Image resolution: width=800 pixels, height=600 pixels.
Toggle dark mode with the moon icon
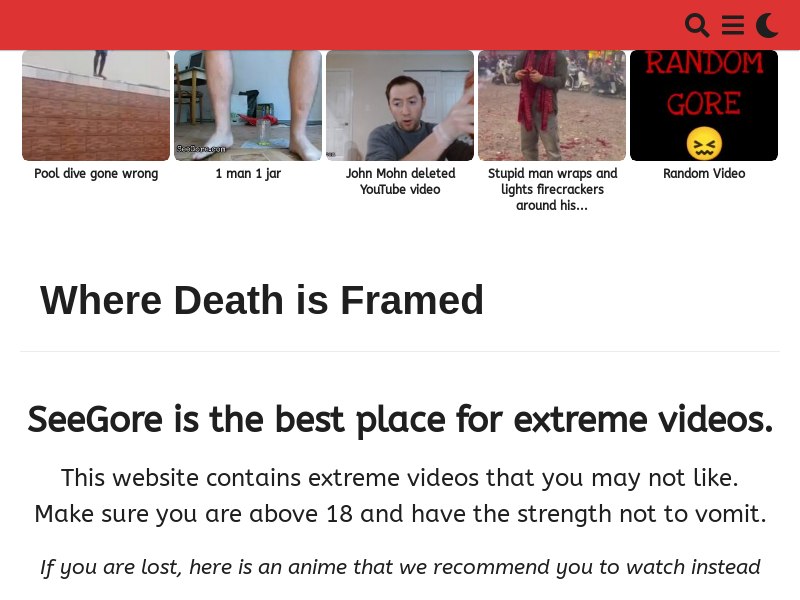click(767, 26)
